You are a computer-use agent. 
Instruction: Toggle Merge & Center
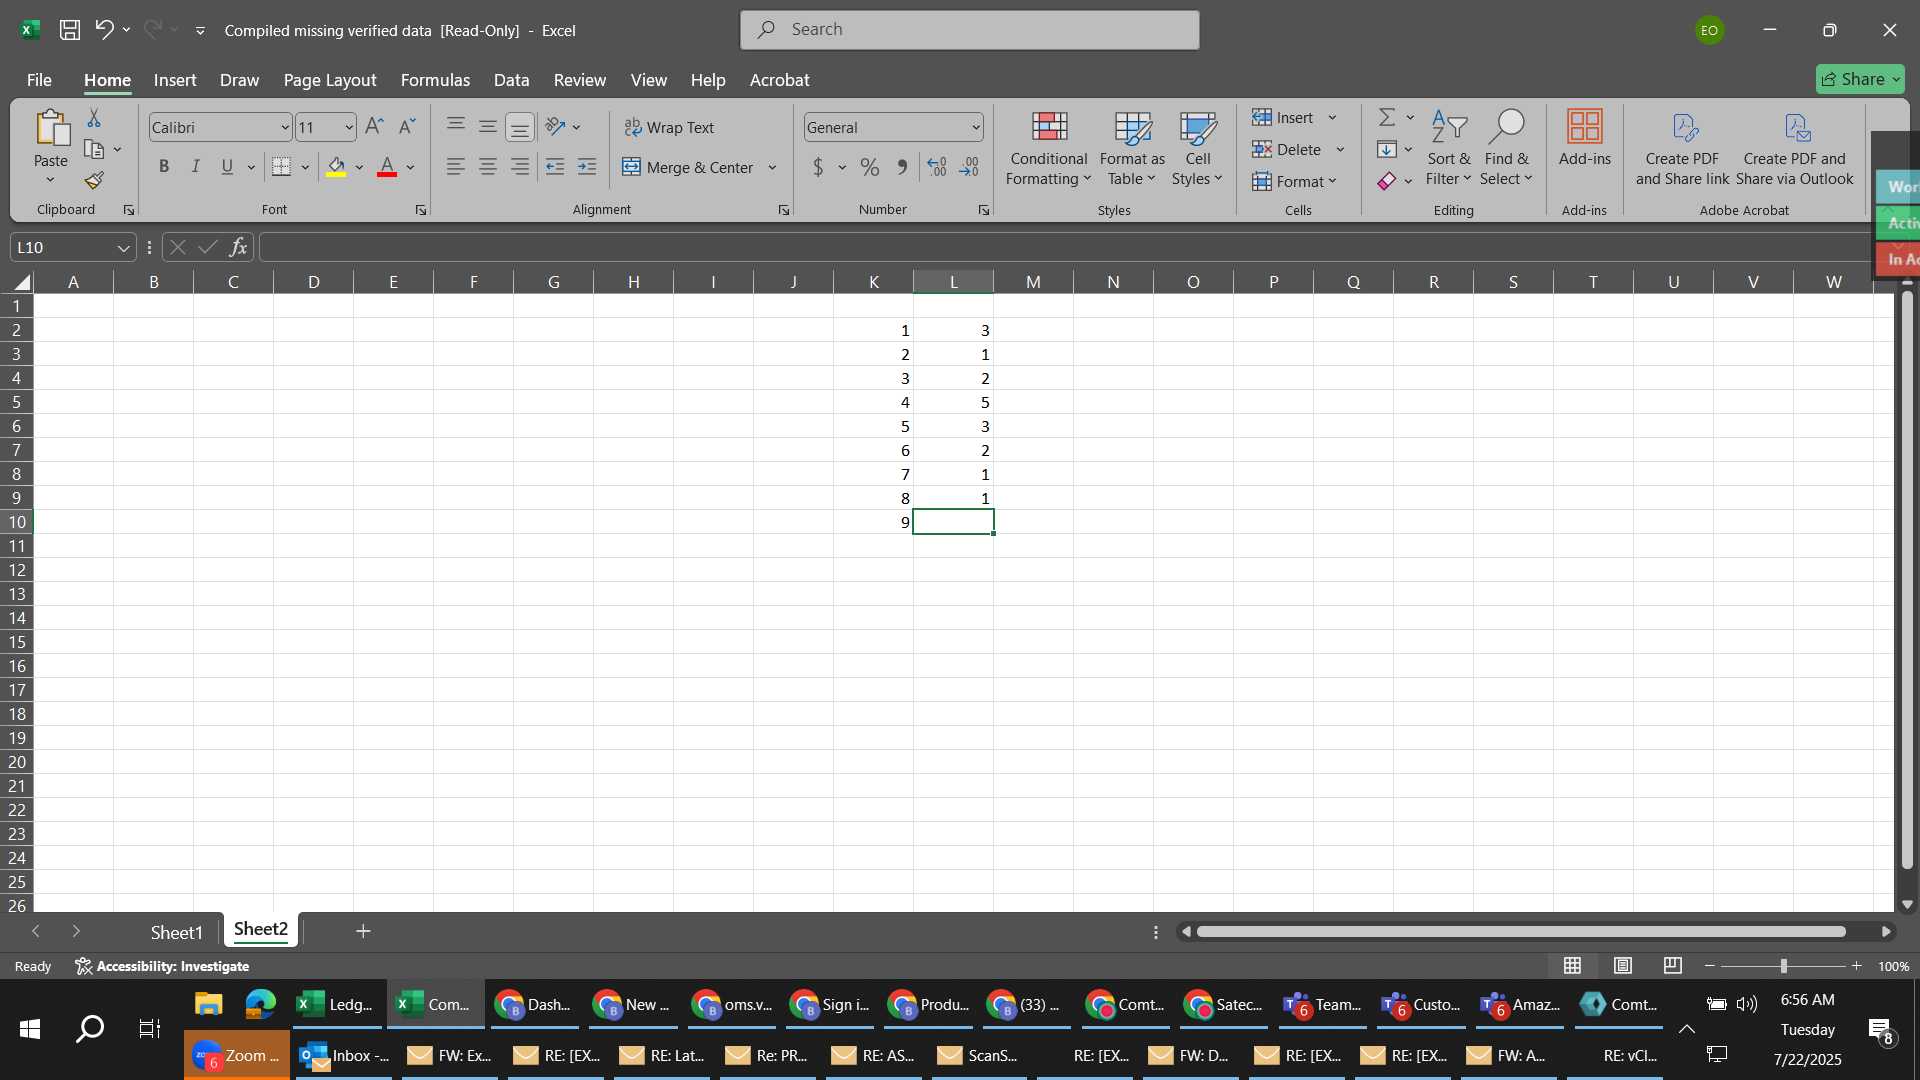[689, 167]
